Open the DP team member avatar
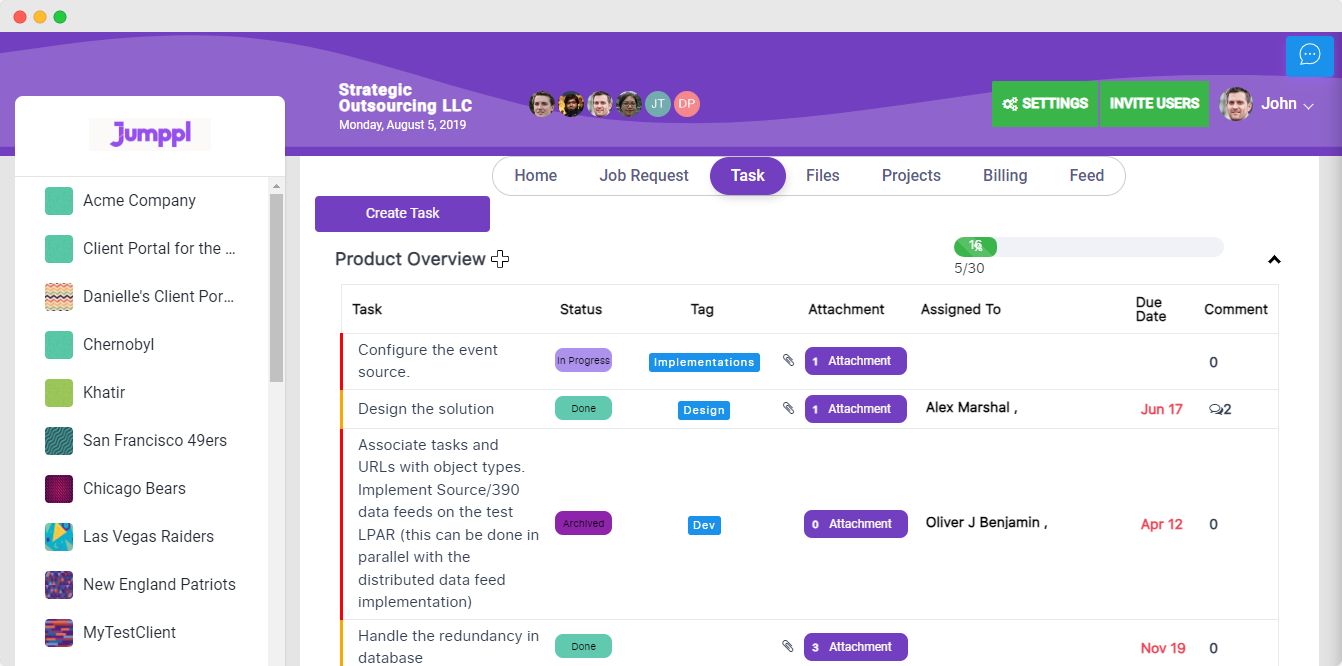This screenshot has width=1342, height=666. (686, 103)
